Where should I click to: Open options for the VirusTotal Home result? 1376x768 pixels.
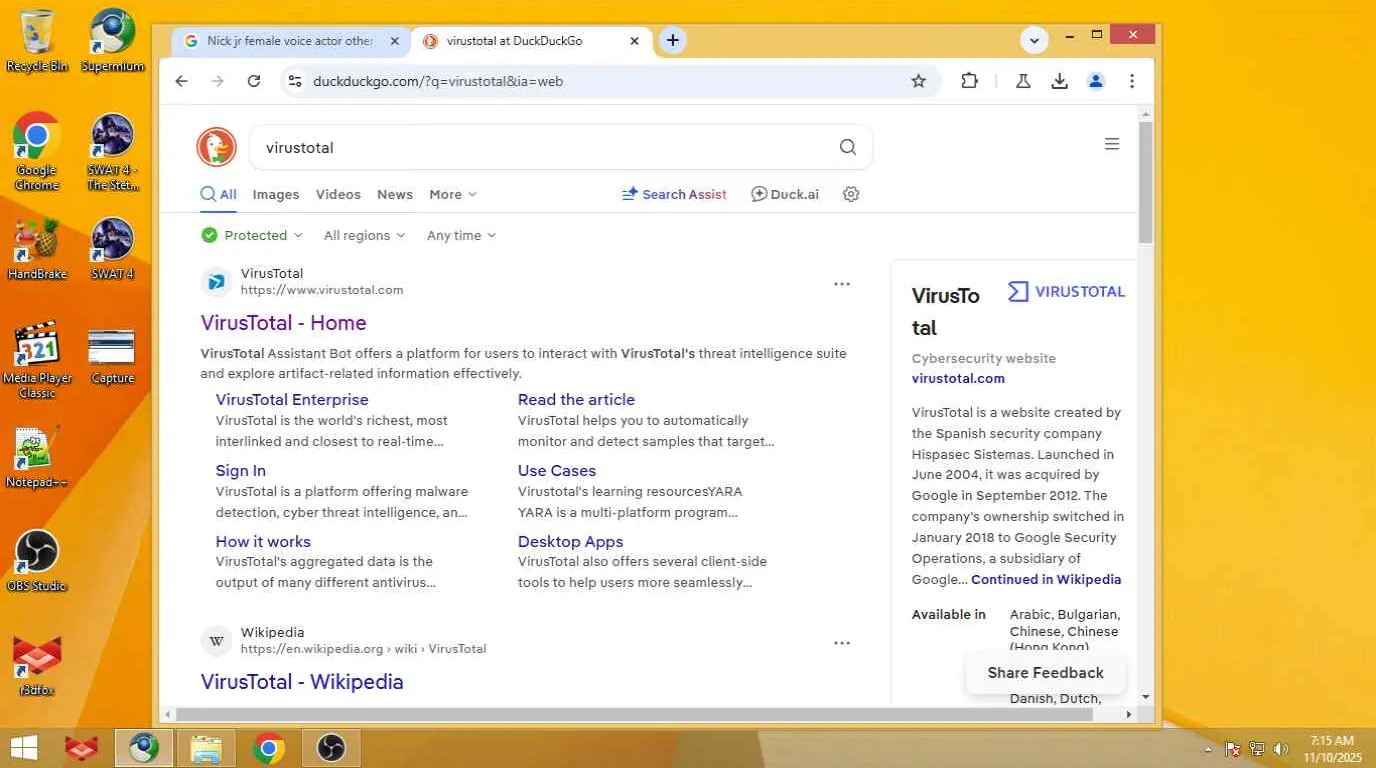842,284
